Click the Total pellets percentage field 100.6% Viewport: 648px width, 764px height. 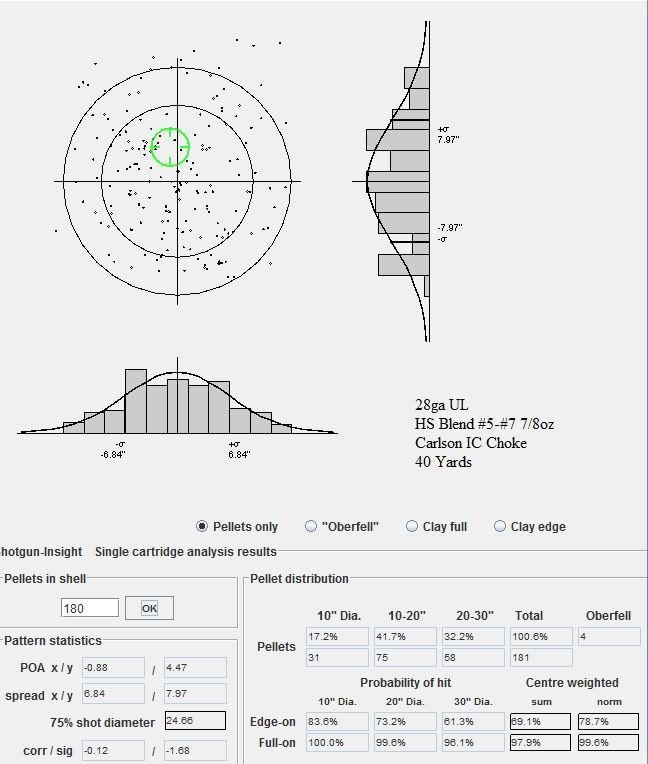coord(541,636)
